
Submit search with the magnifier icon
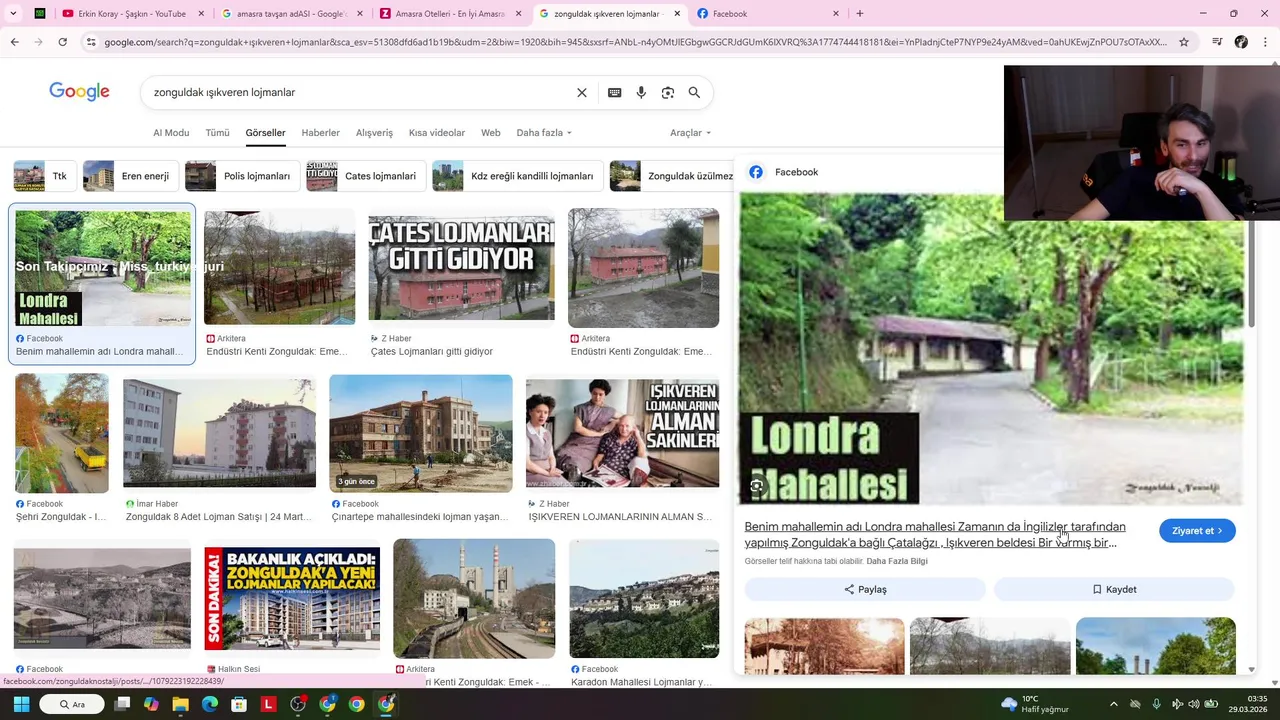(694, 92)
